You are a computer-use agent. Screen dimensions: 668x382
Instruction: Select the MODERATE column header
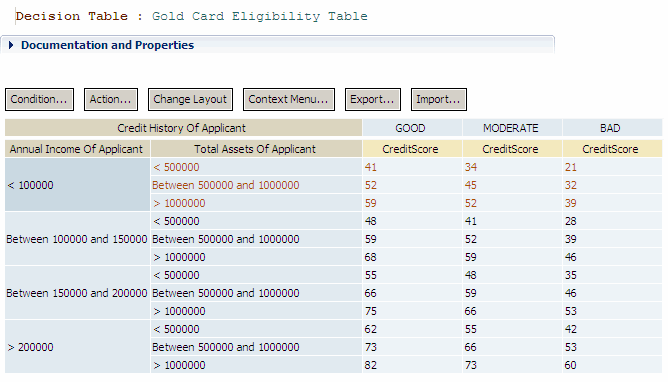(x=512, y=128)
